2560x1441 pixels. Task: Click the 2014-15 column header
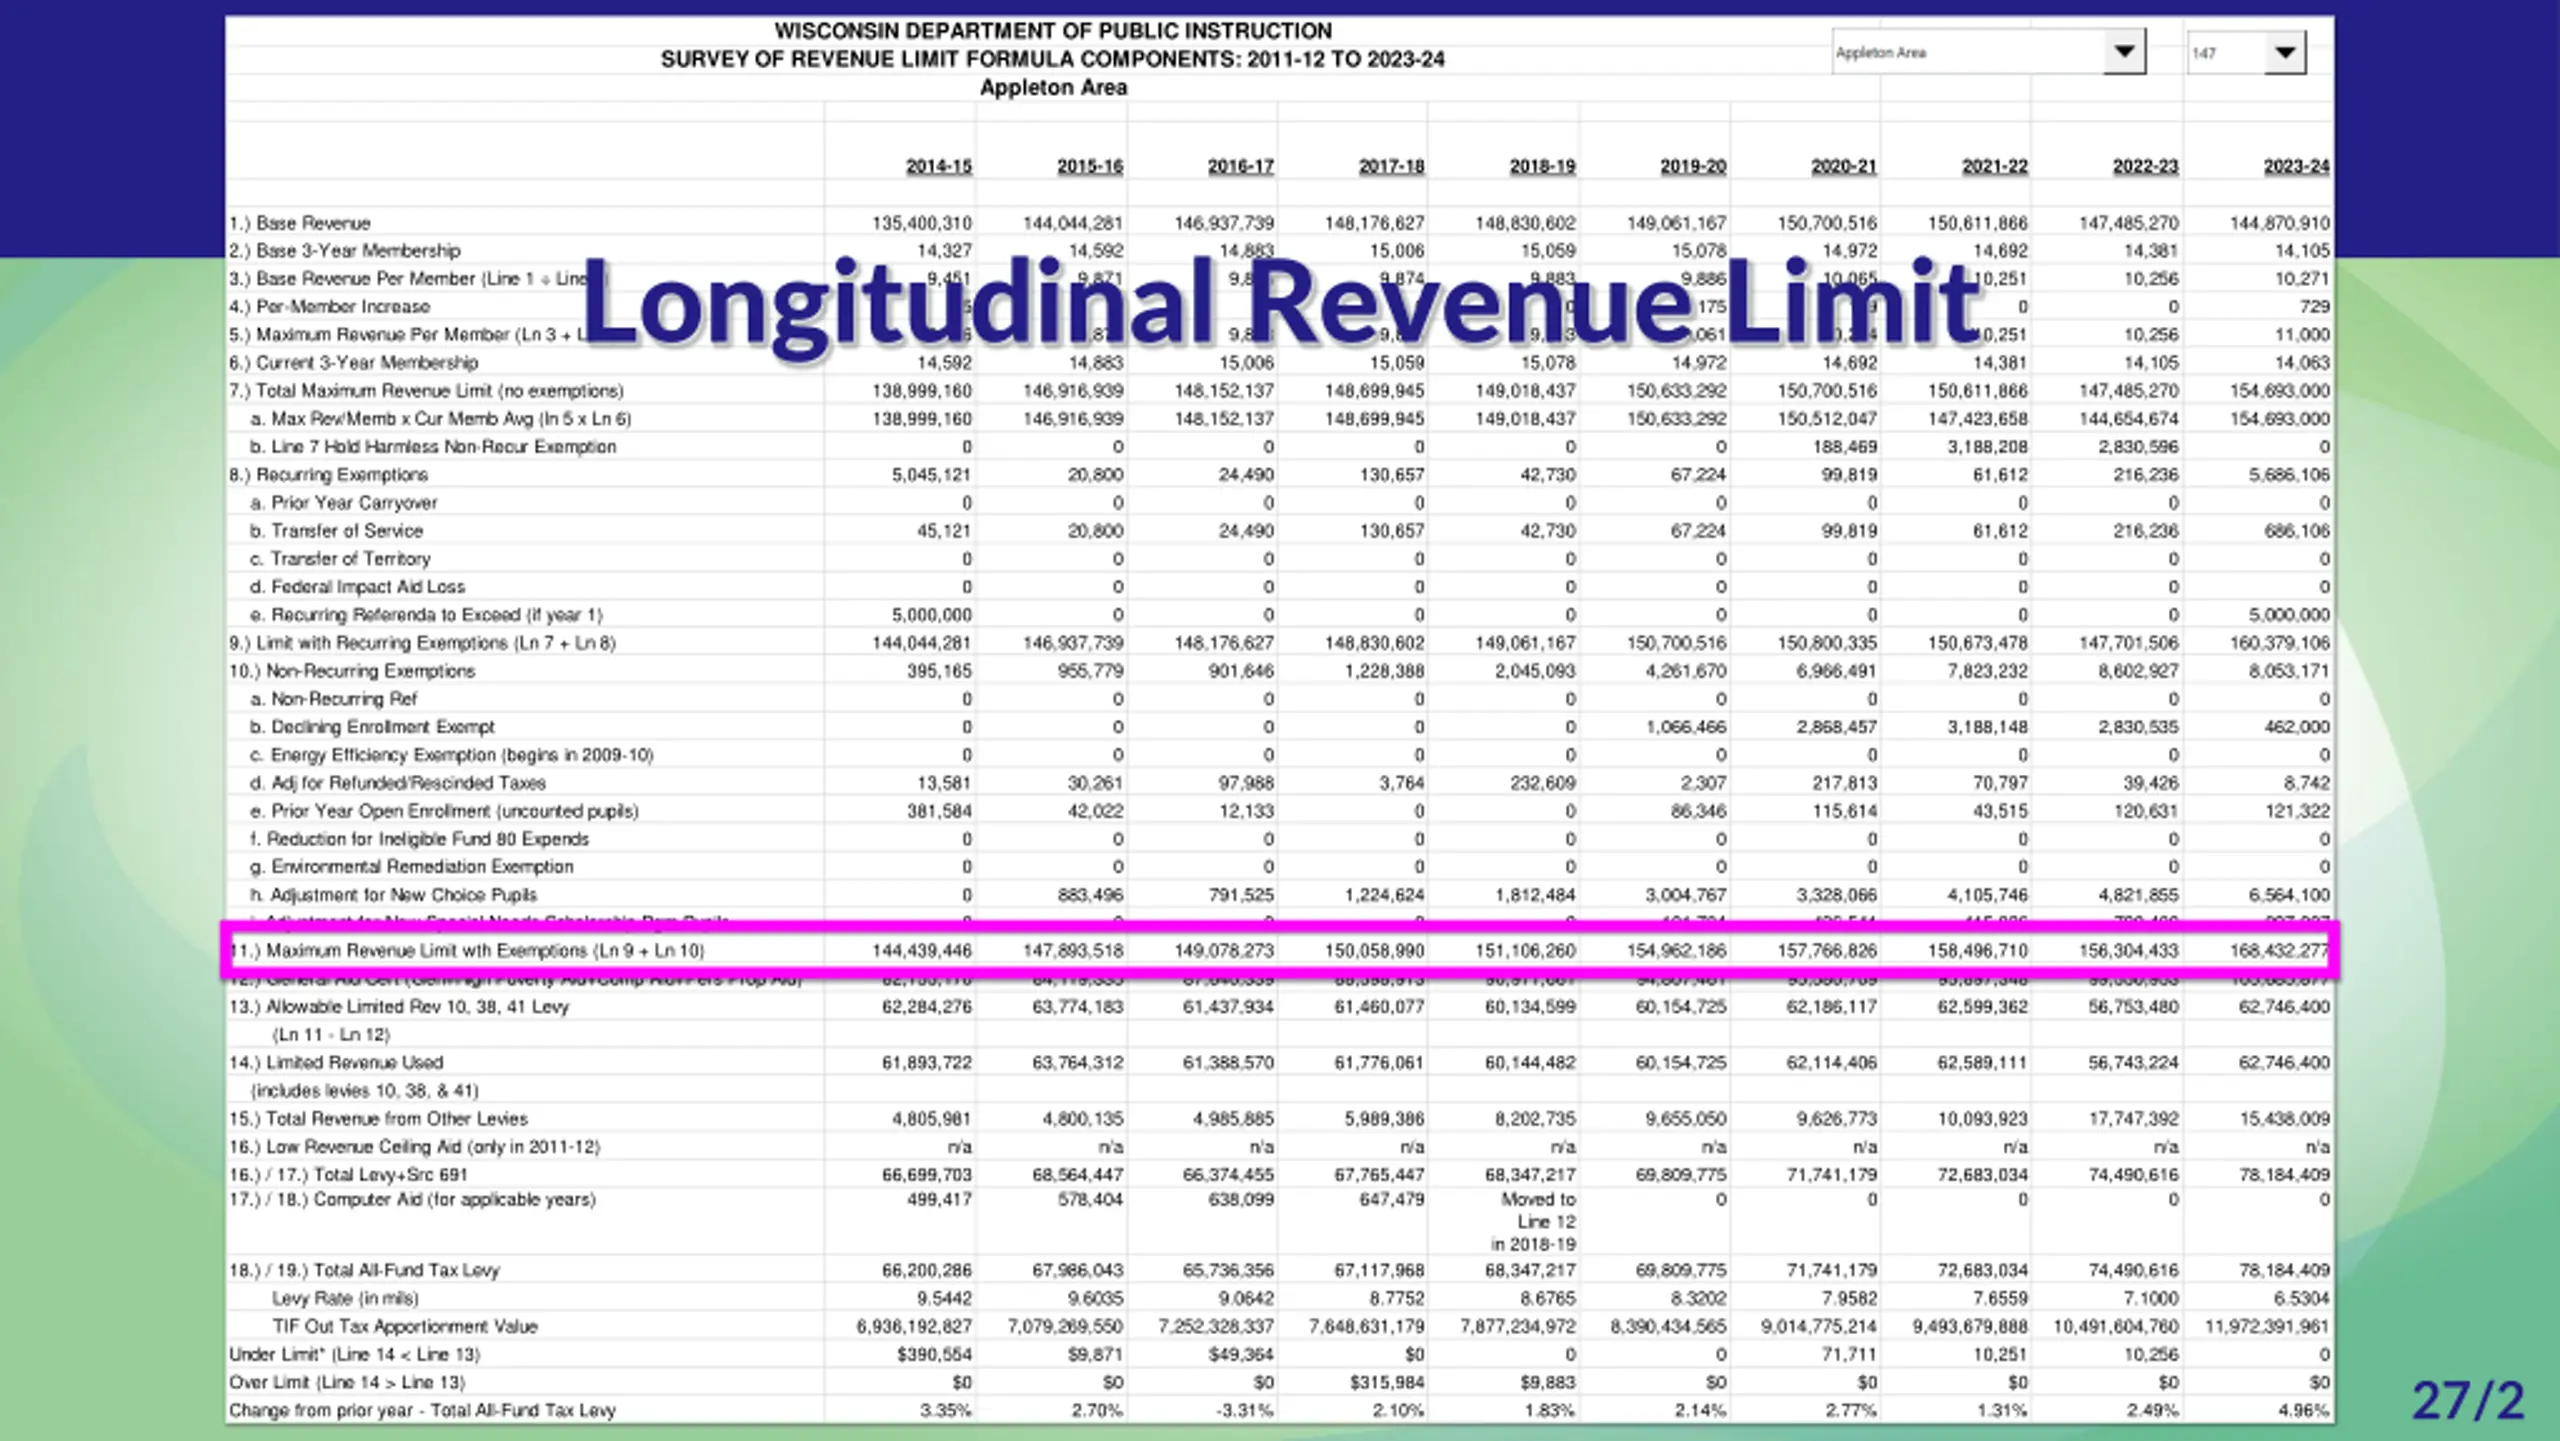pos(938,166)
